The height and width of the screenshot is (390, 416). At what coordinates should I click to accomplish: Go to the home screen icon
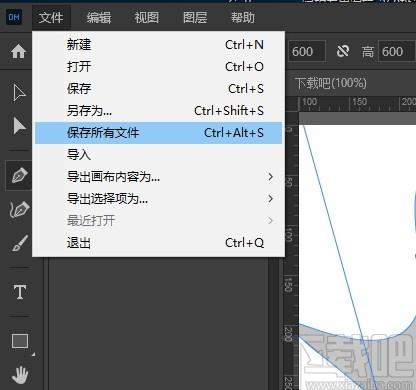point(18,51)
